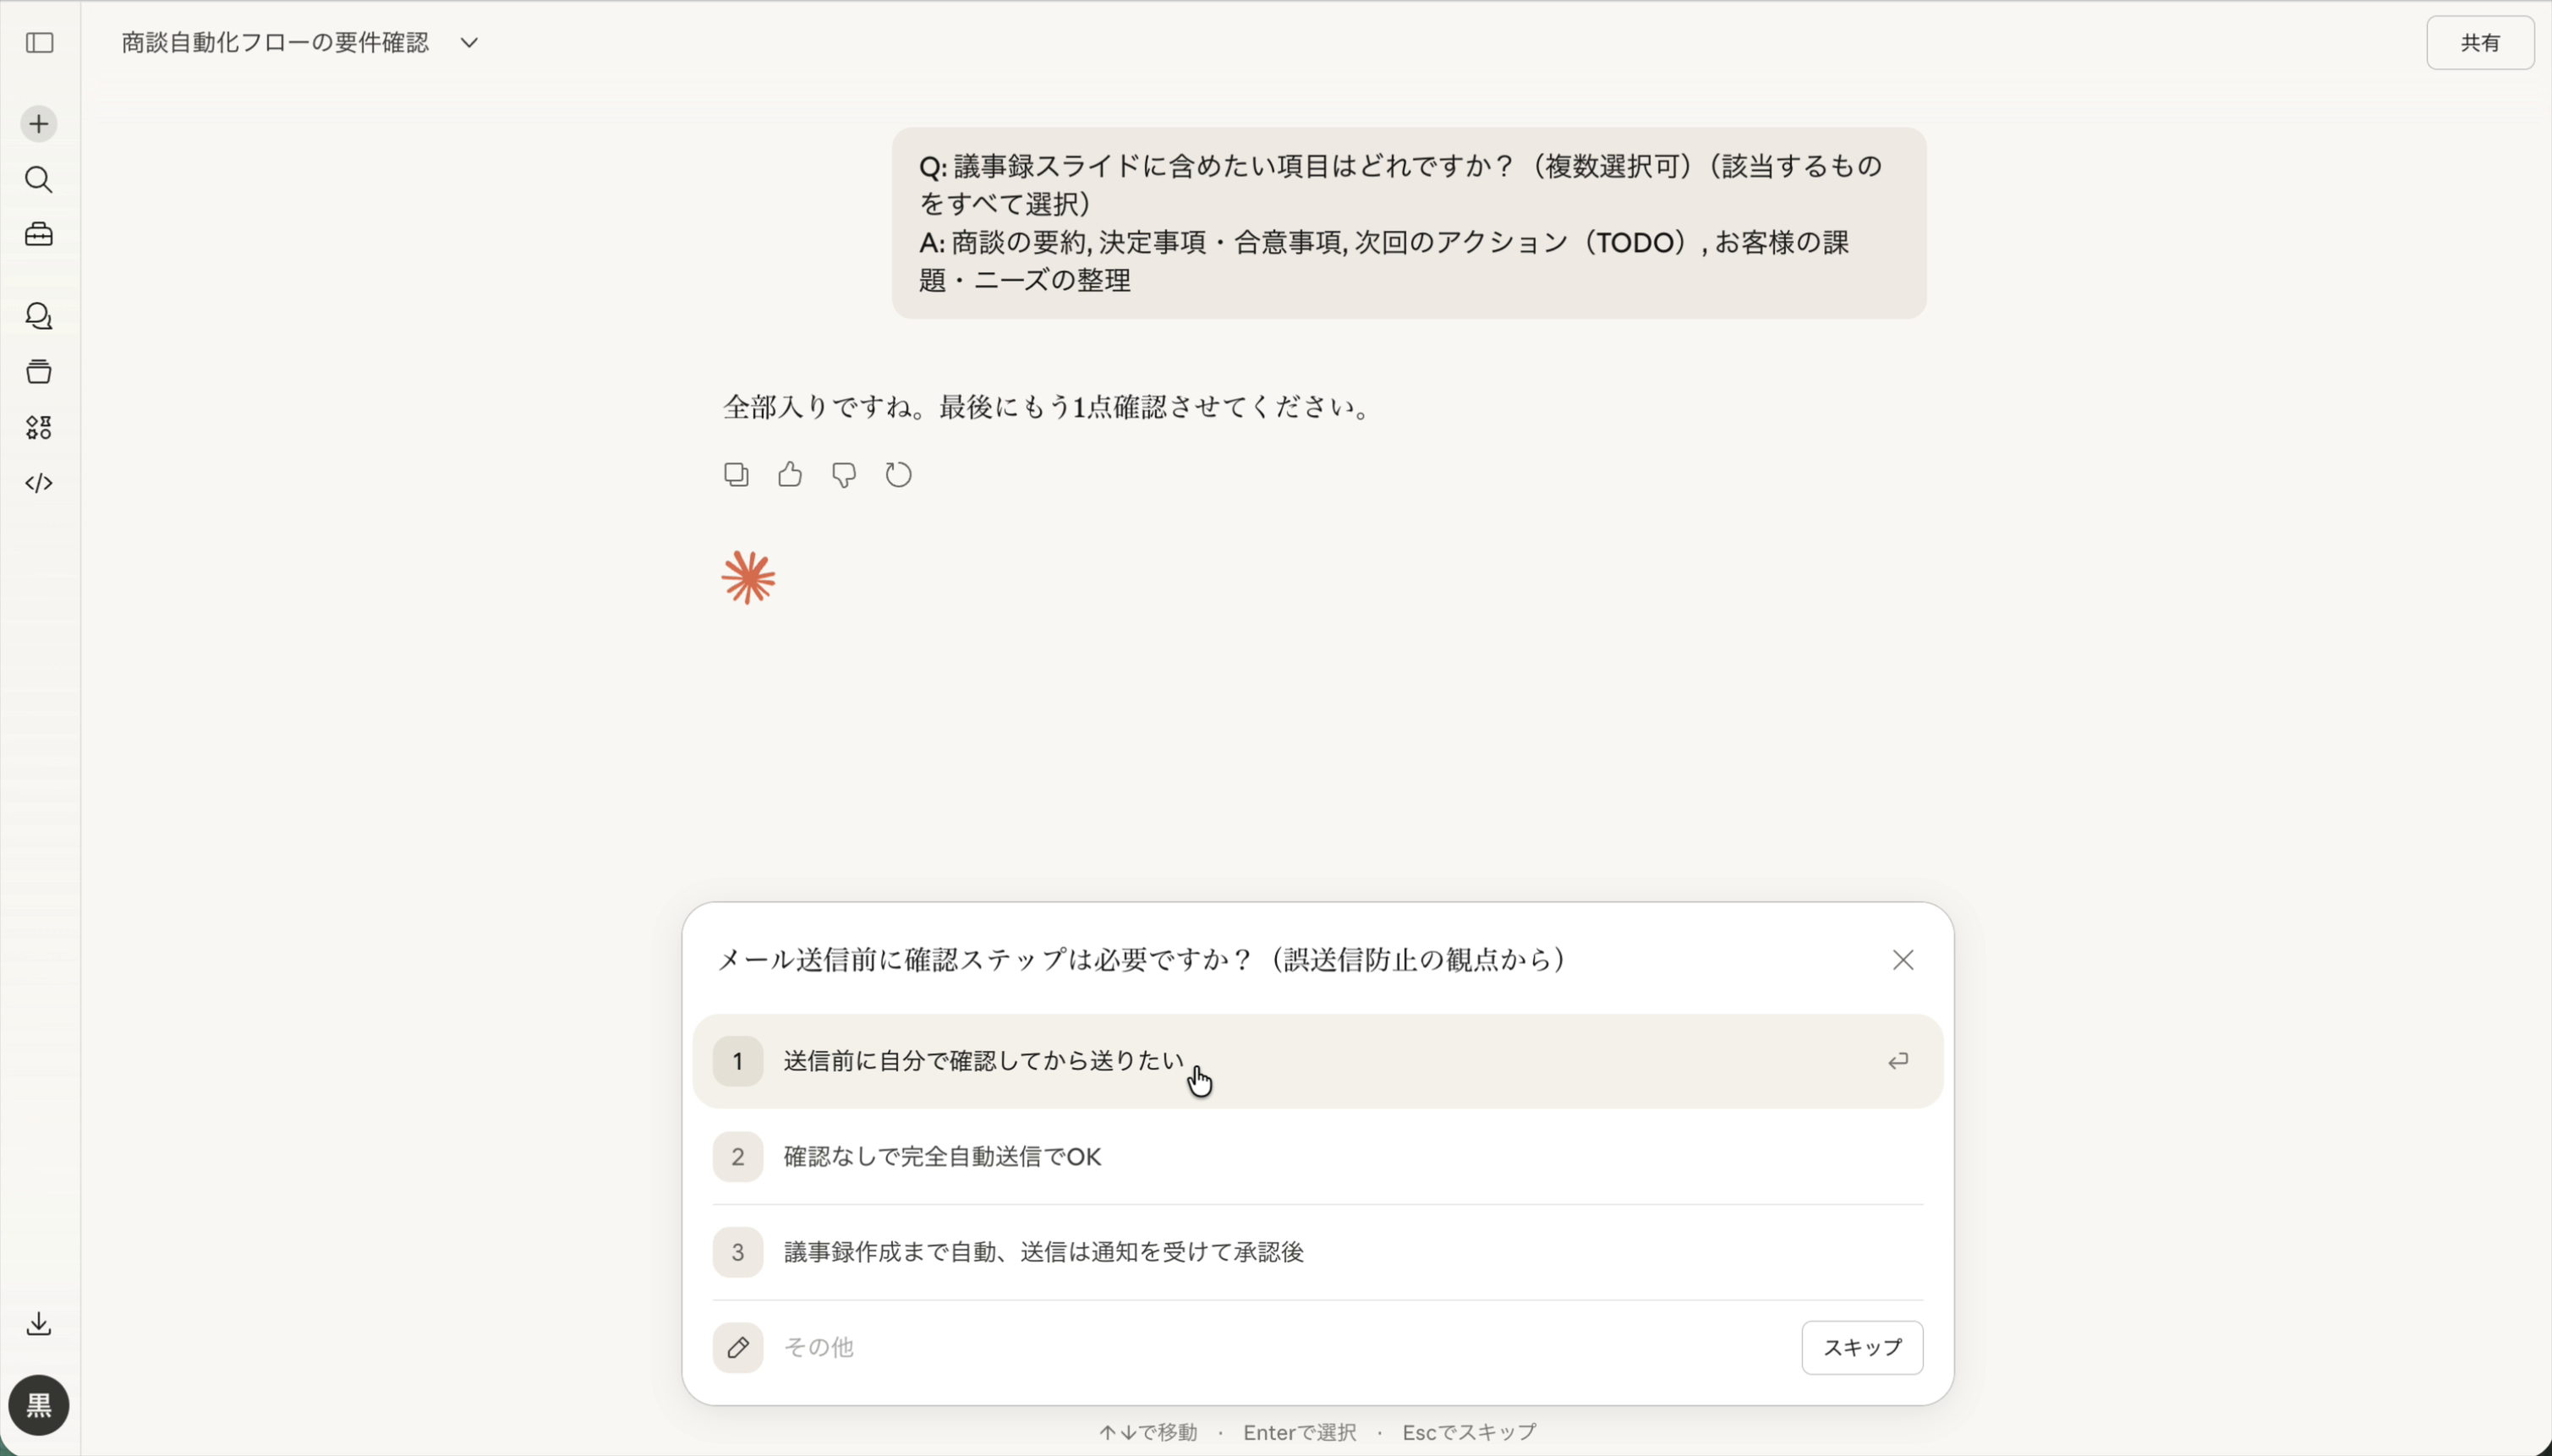The width and height of the screenshot is (2552, 1456).
Task: Choose 確認なしで完全自動送信でOK option
Action: coord(1315,1155)
